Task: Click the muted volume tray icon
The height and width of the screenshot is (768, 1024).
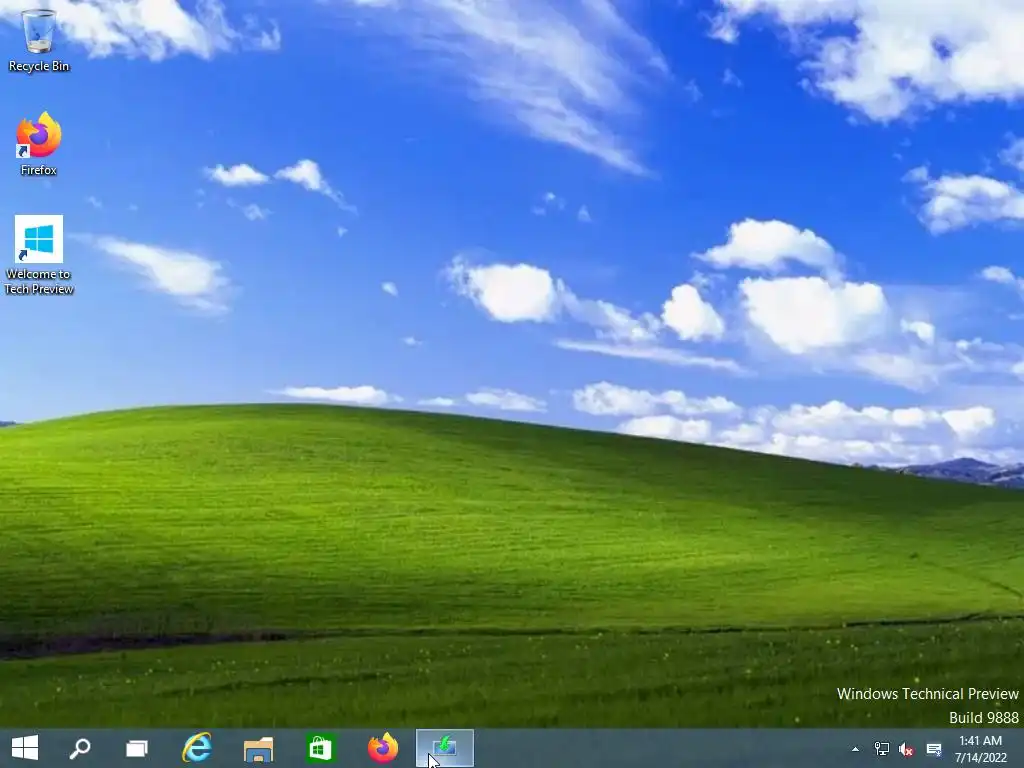Action: 906,749
